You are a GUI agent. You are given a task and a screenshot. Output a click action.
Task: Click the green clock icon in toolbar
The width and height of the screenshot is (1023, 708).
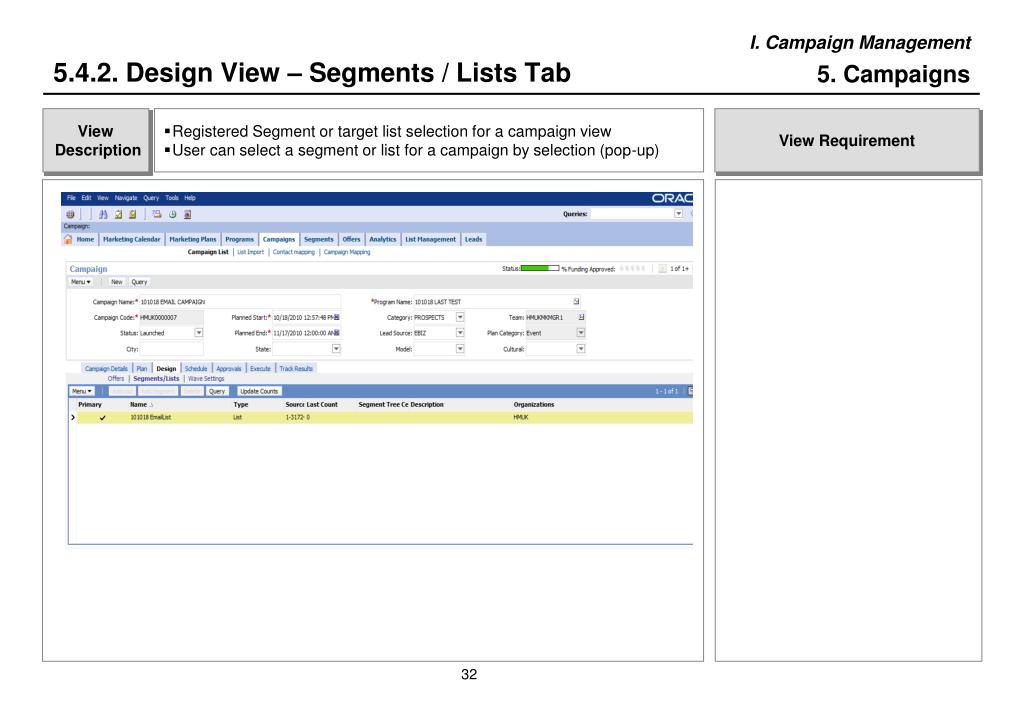tap(173, 214)
